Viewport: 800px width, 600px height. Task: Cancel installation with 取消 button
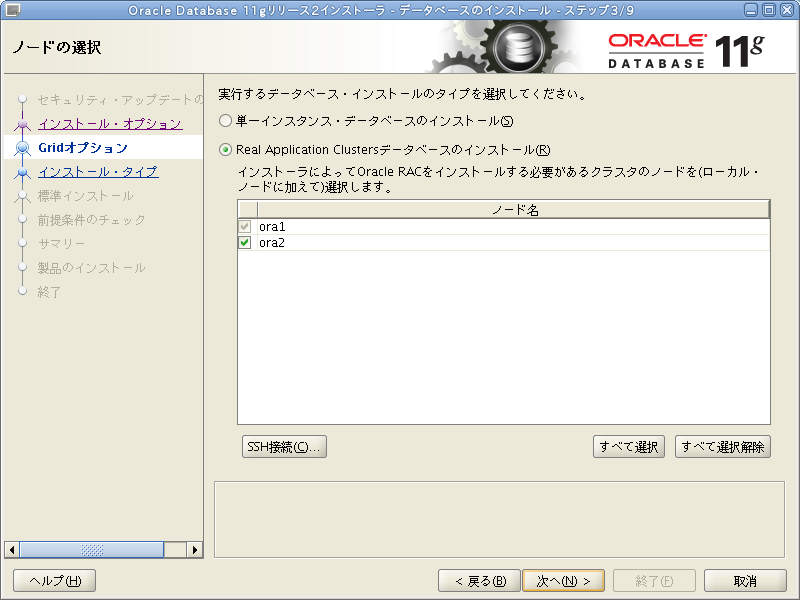745,581
